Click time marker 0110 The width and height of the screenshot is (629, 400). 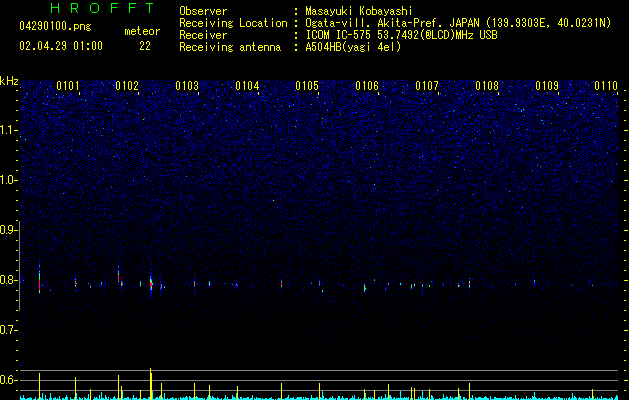pyautogui.click(x=606, y=86)
